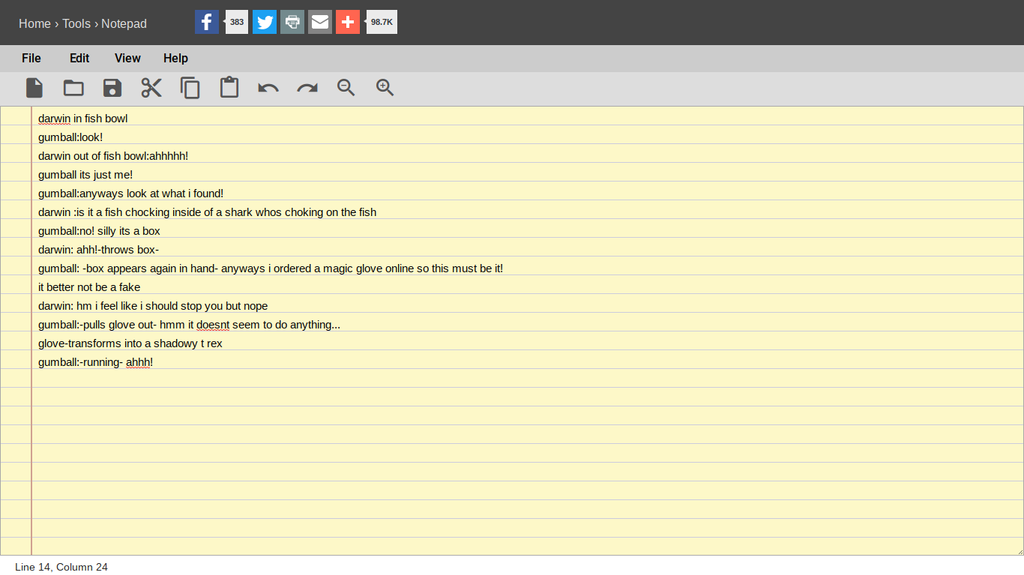Save the note with the floppy disk icon
Screen dimensions: 1024x575
pos(112,88)
